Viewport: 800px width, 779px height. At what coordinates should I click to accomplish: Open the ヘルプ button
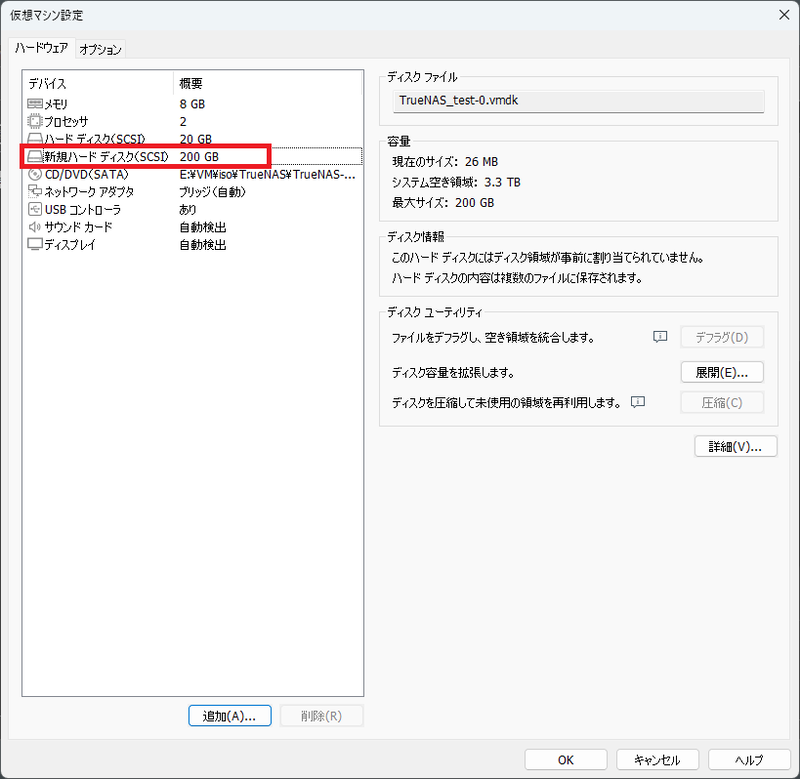pyautogui.click(x=749, y=760)
